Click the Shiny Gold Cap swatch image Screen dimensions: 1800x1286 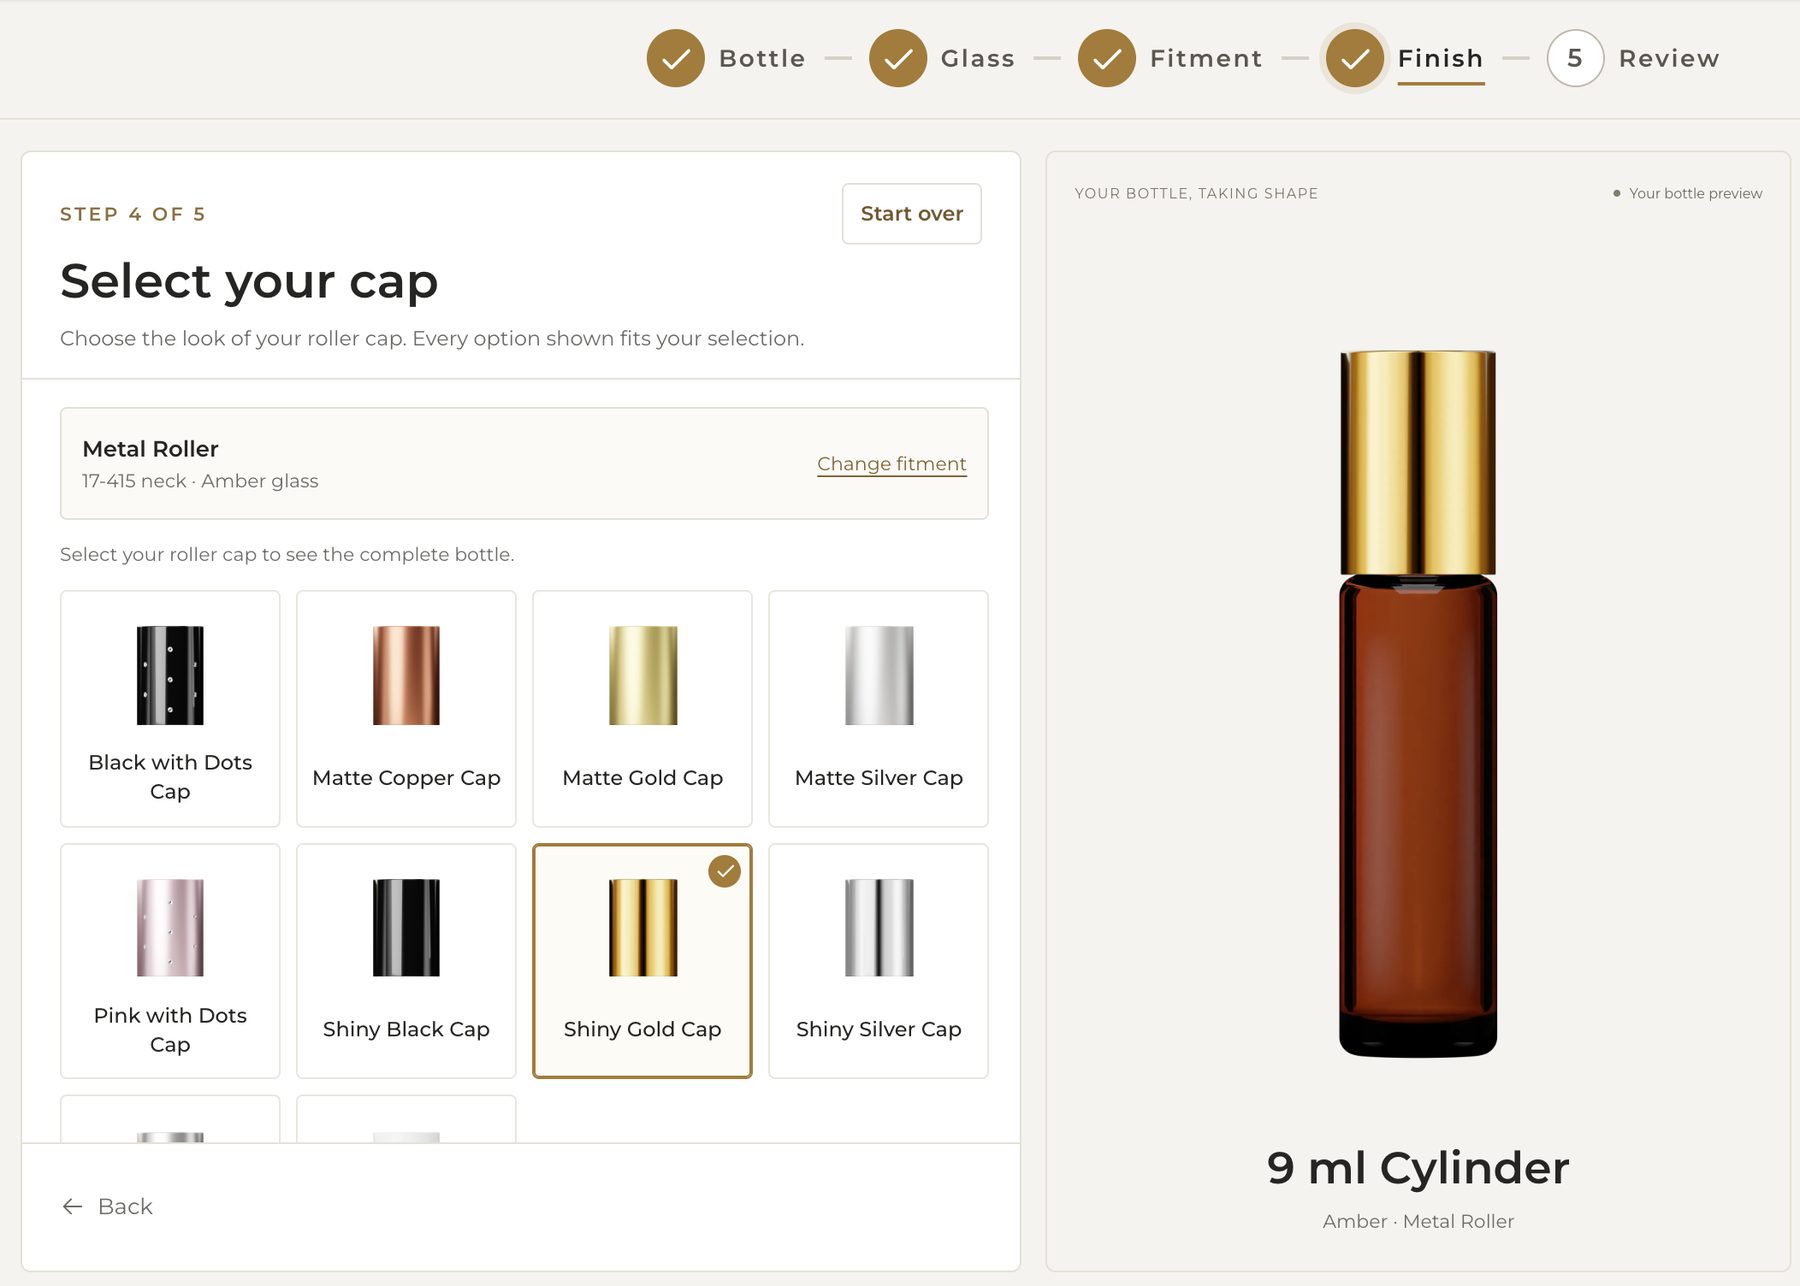643,928
